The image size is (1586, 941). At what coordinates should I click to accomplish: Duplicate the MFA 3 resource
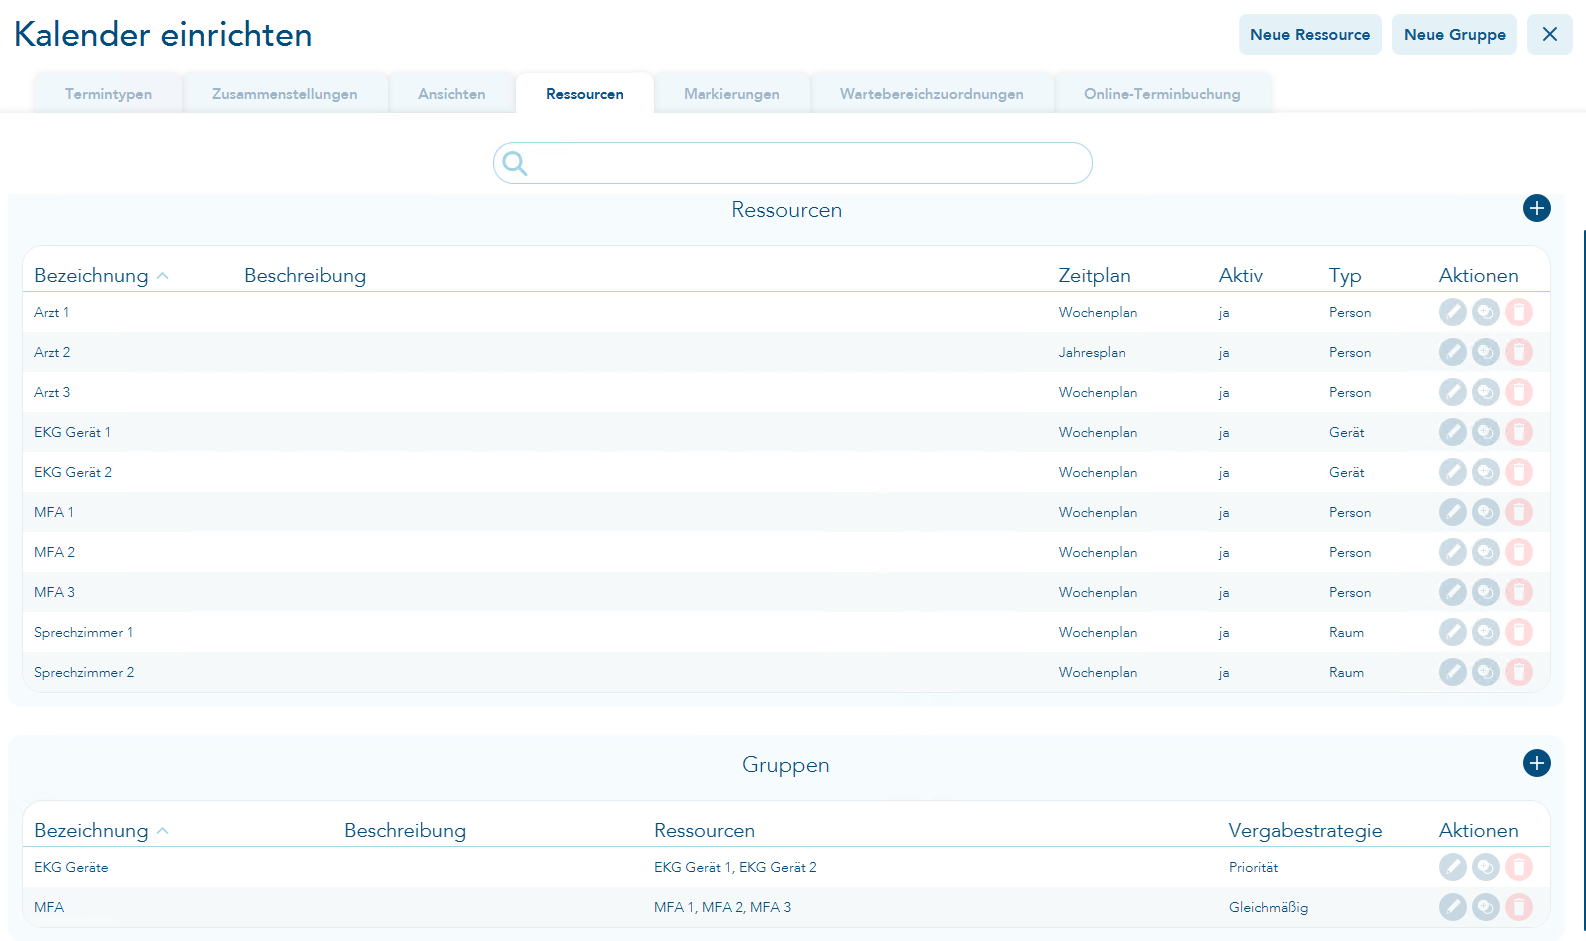(1486, 592)
